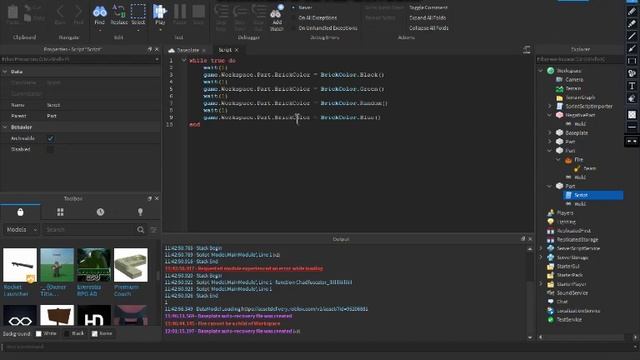Click Add Watch in Debugger group

pyautogui.click(x=276, y=18)
